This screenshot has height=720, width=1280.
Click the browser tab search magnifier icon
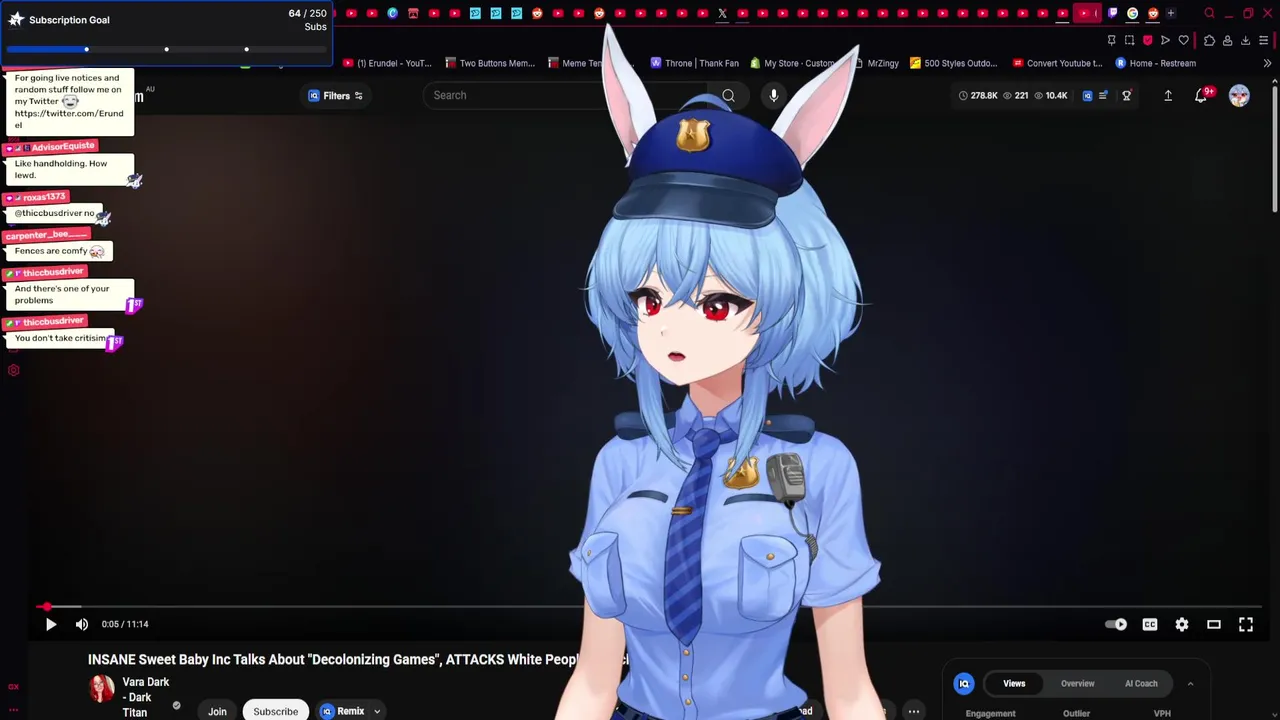click(x=1209, y=13)
